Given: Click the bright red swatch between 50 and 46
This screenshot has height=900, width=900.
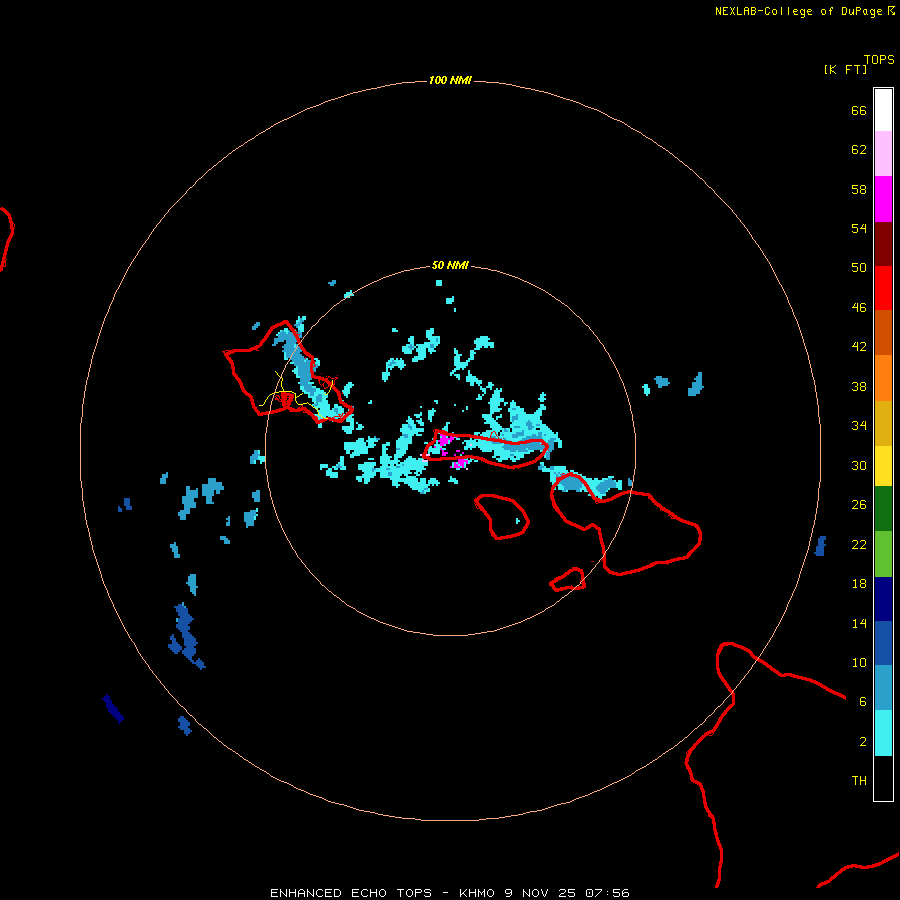Looking at the screenshot, I should click(883, 288).
